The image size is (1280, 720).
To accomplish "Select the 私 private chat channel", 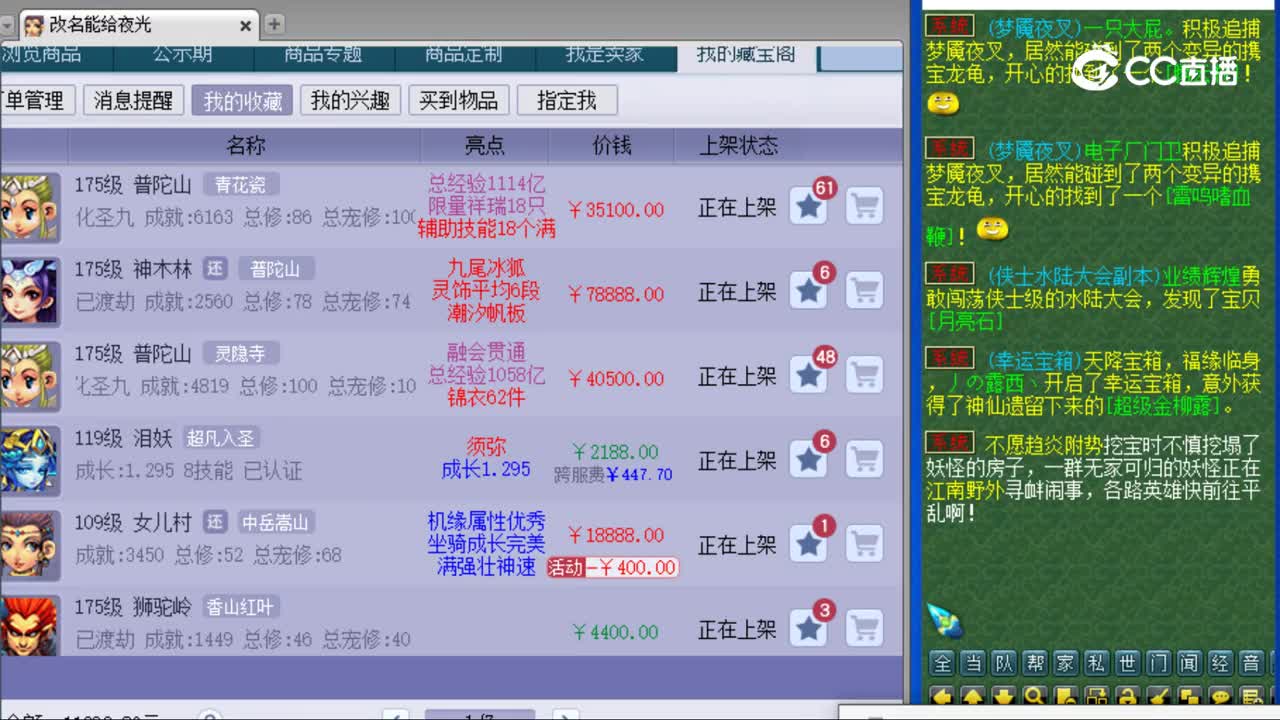I will point(1097,663).
